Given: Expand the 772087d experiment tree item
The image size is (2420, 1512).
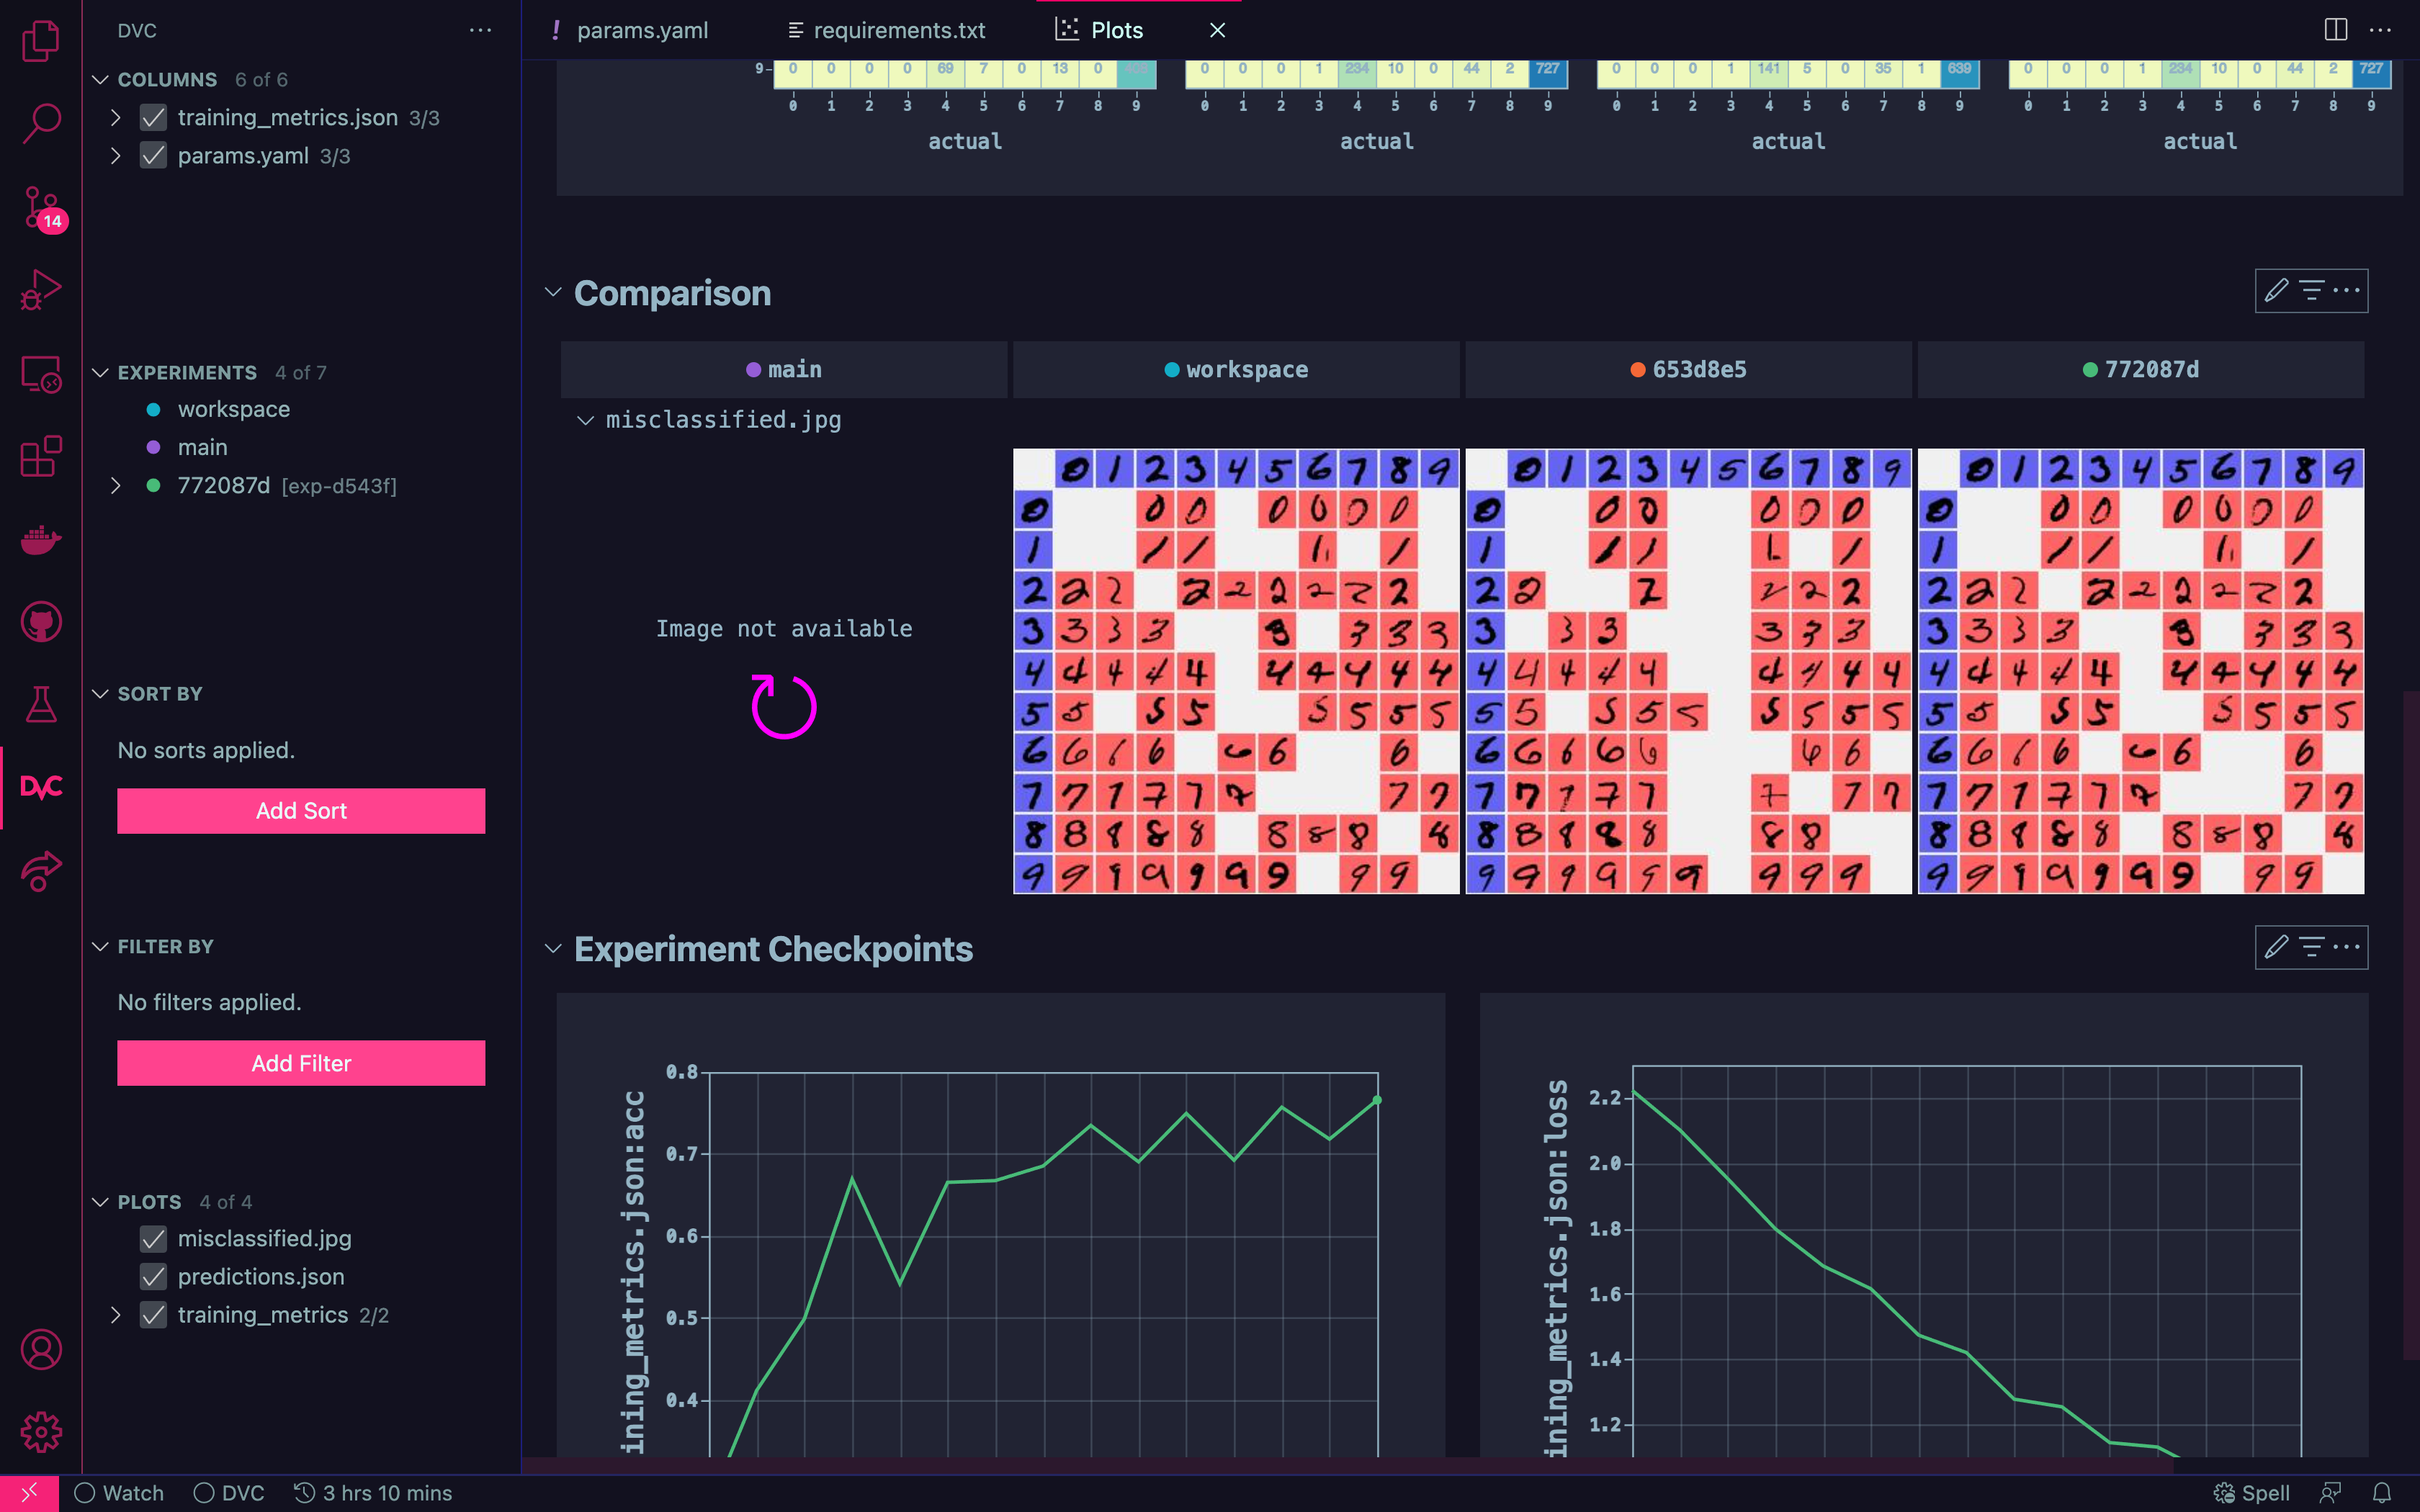Looking at the screenshot, I should tap(116, 486).
